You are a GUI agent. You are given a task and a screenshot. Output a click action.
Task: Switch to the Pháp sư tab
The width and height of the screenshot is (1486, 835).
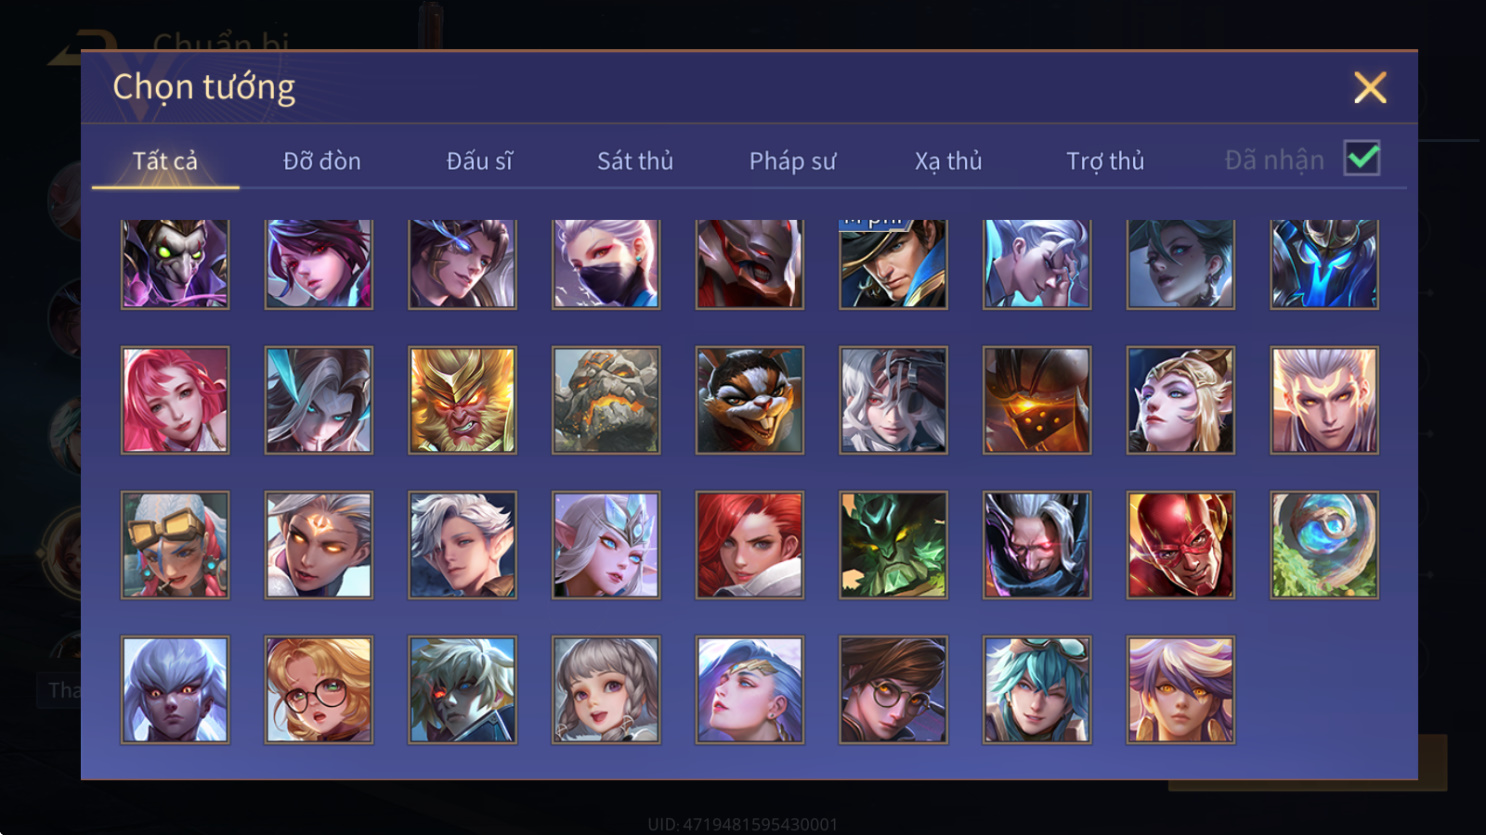click(792, 161)
